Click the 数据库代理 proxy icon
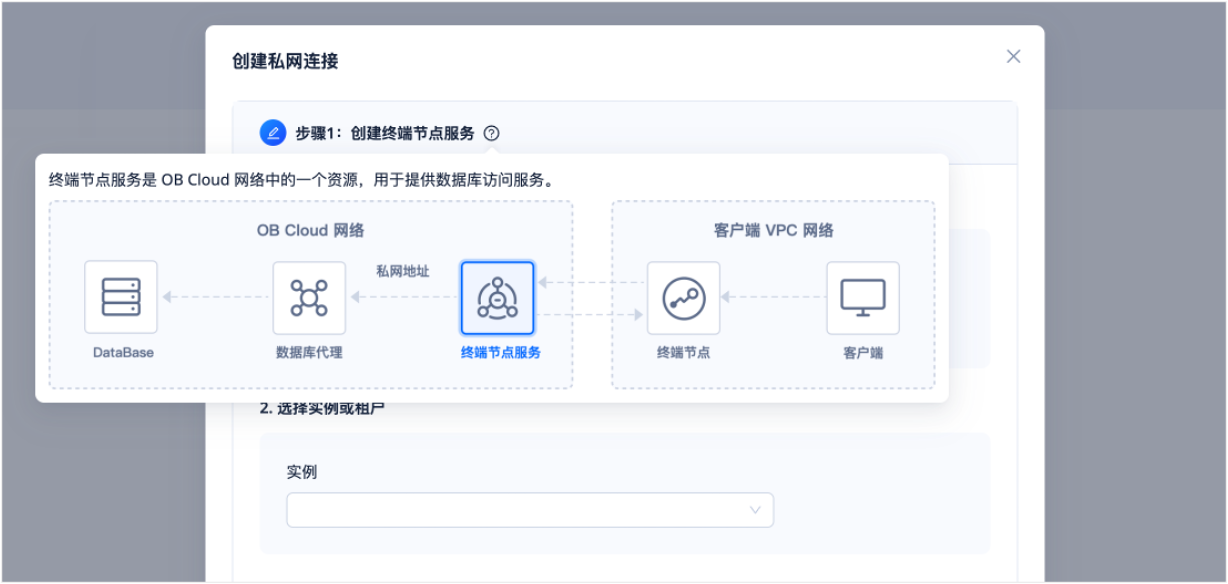 [309, 298]
